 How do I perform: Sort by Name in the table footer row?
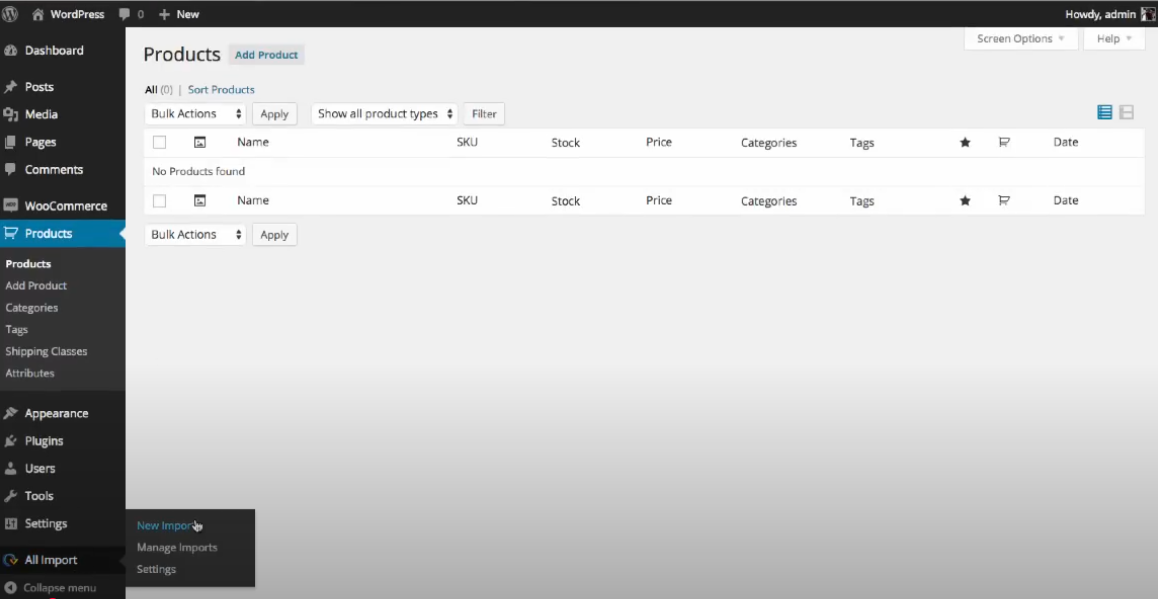tap(253, 201)
